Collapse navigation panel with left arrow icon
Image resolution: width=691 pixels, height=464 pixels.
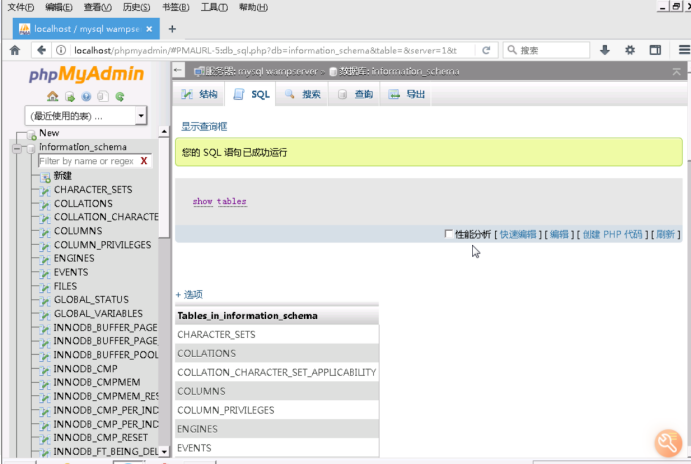click(x=178, y=70)
